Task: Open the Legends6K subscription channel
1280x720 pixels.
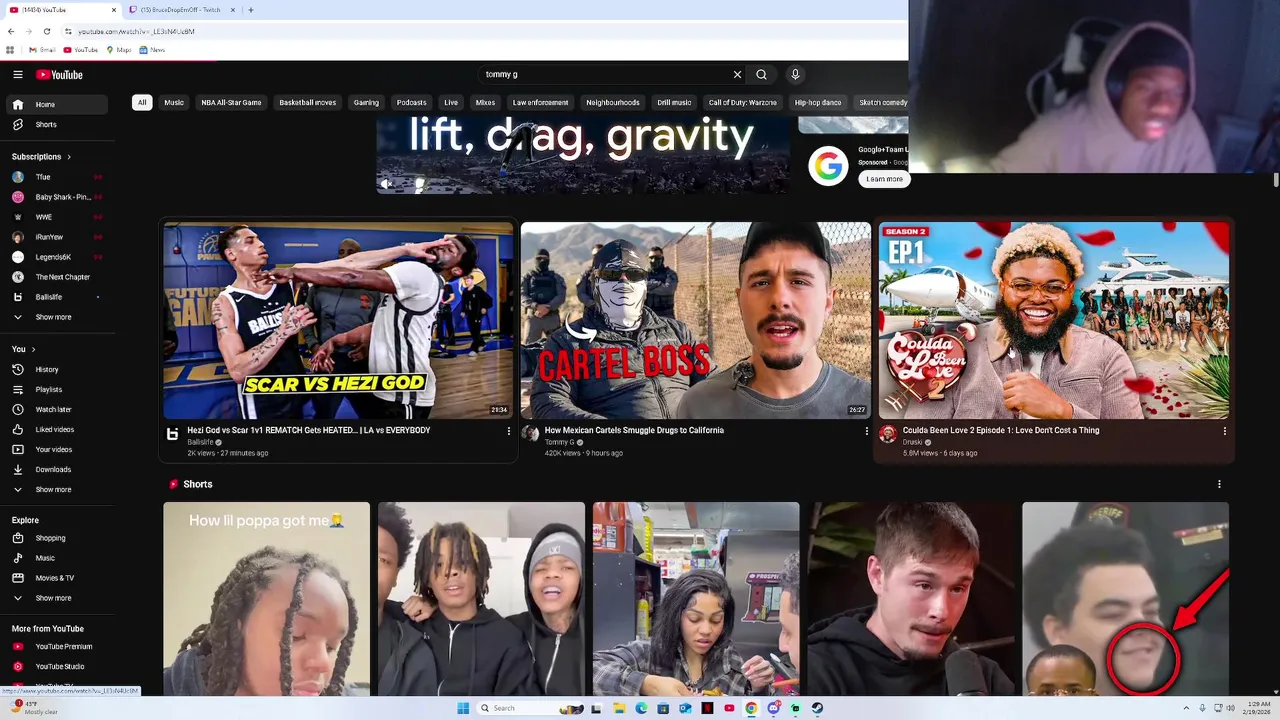Action: (56, 257)
